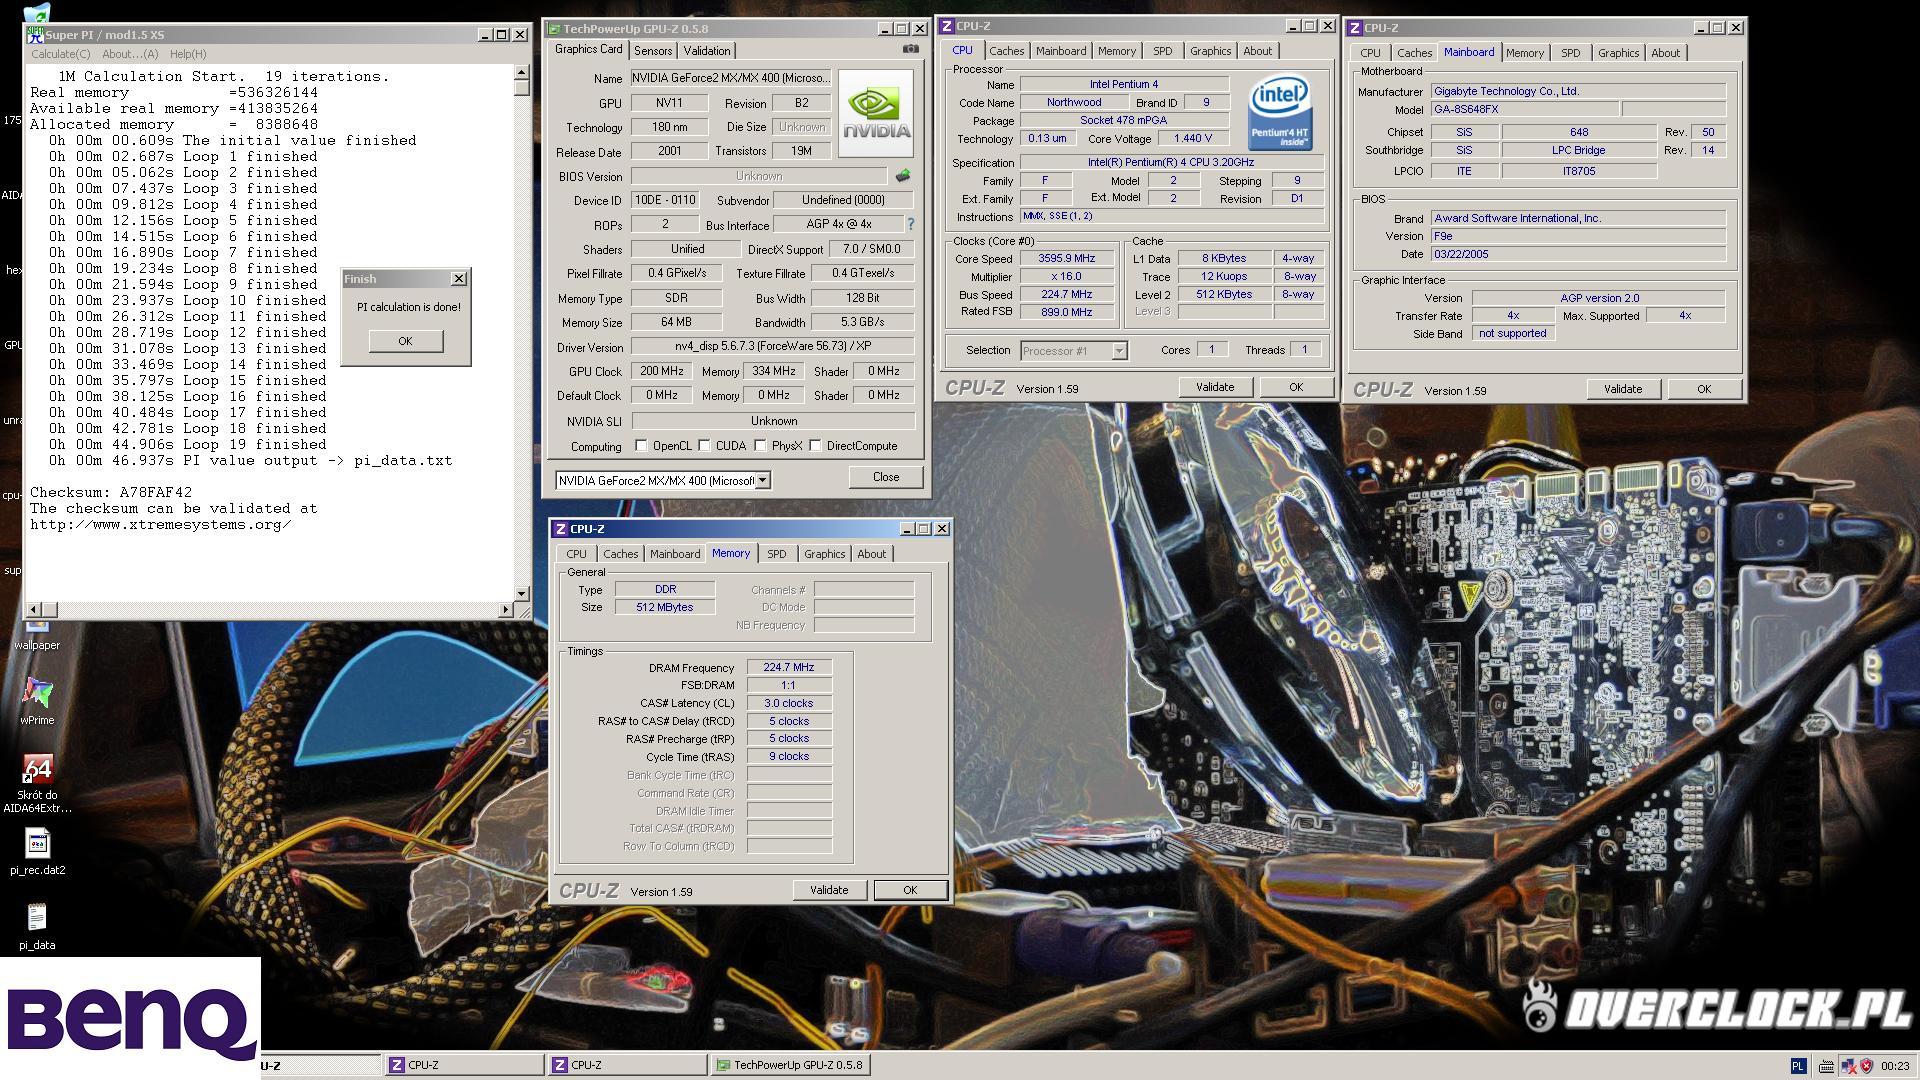Image resolution: width=1920 pixels, height=1080 pixels.
Task: Click the GPU-Z title bar icon
Action: click(554, 29)
